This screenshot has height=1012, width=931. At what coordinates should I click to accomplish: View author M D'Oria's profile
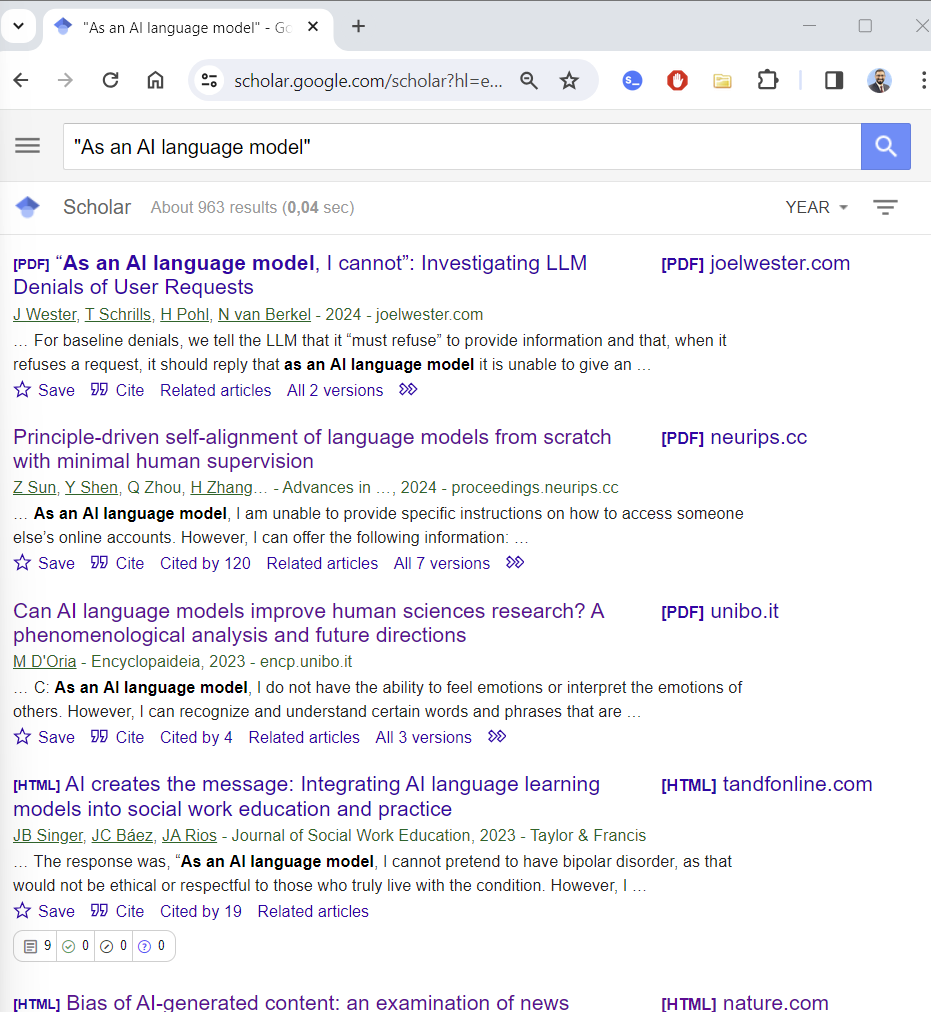click(45, 662)
